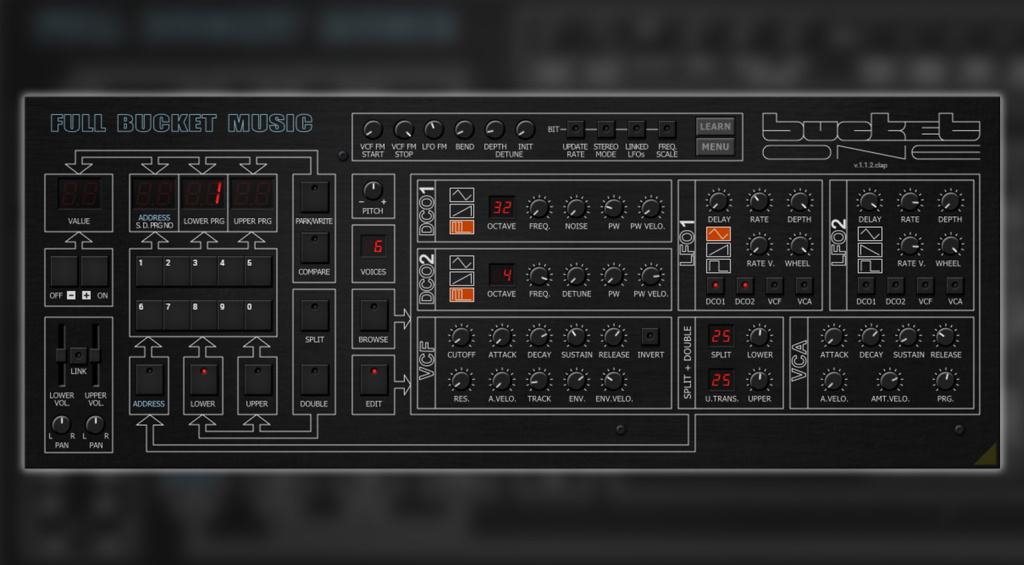
Task: Select DCO1 pulse waveform icon
Action: coord(462,227)
